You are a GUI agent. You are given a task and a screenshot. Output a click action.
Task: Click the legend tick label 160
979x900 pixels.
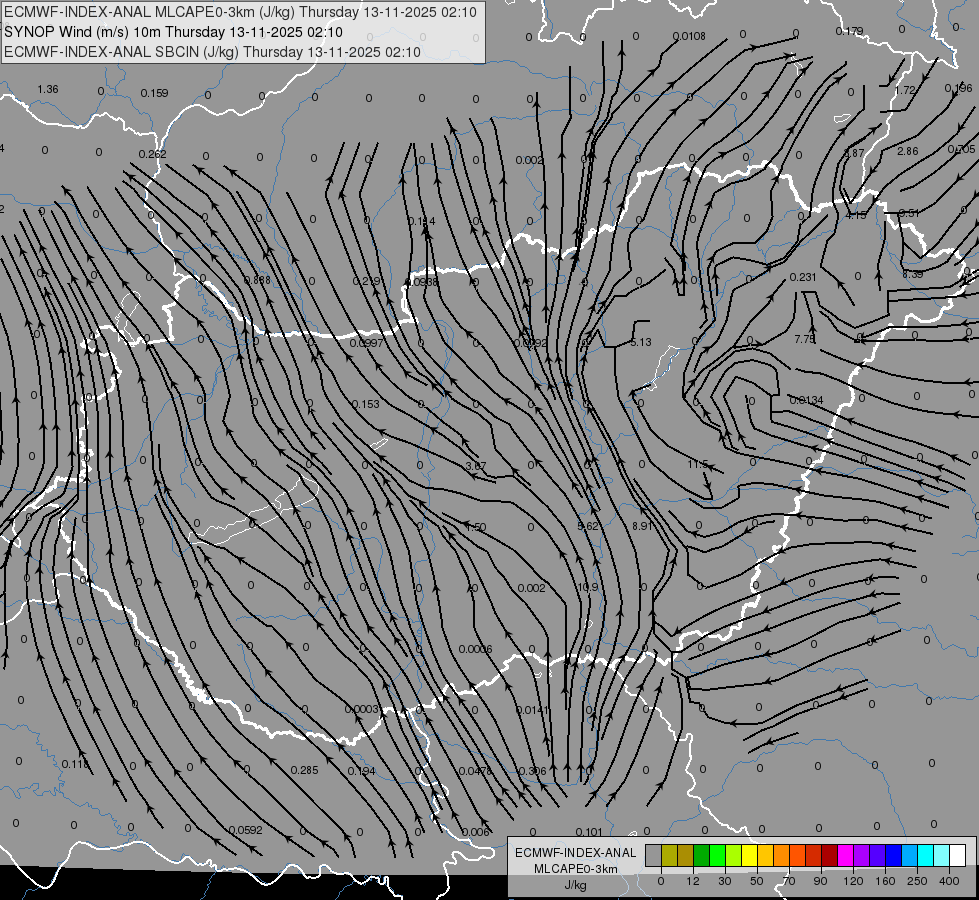(885, 881)
